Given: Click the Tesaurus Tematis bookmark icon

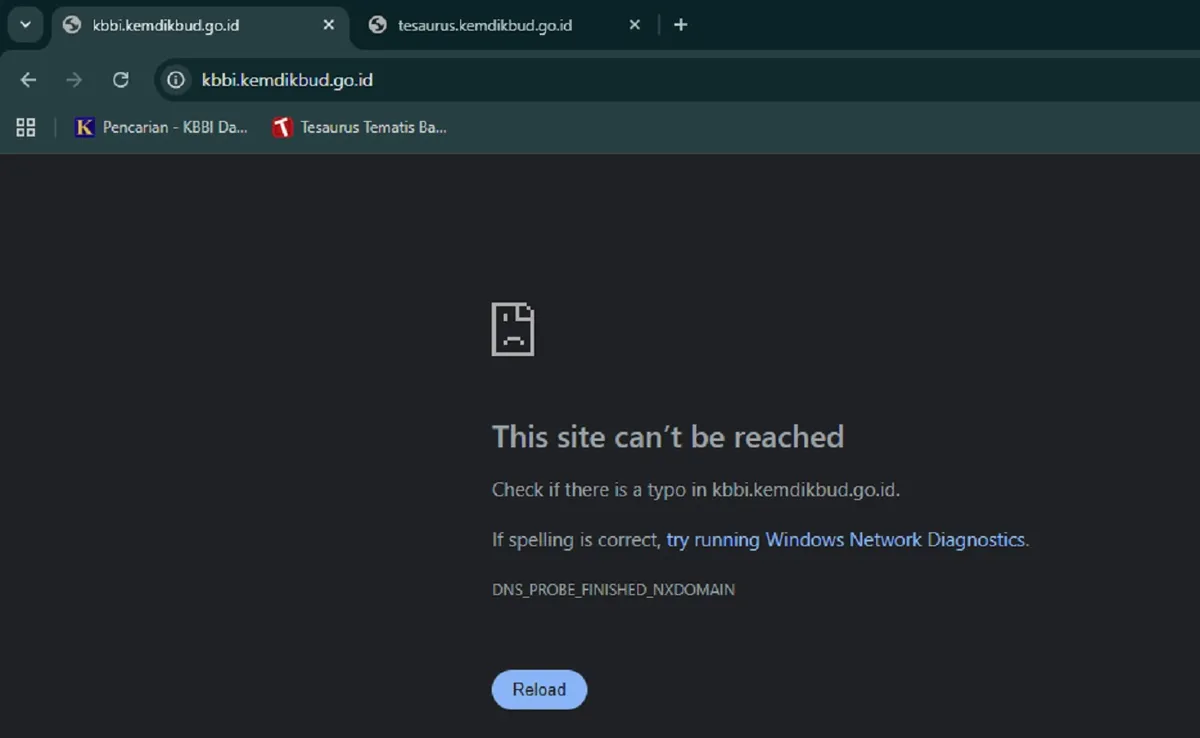Looking at the screenshot, I should click(x=280, y=127).
